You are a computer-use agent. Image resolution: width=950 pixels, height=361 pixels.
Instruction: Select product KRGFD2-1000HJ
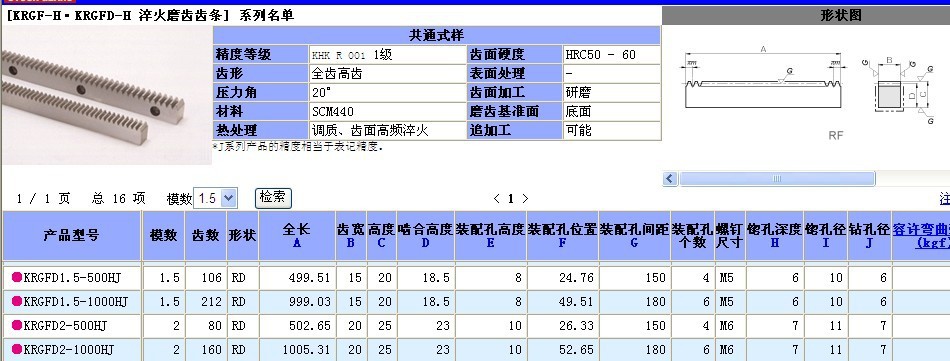click(68, 349)
